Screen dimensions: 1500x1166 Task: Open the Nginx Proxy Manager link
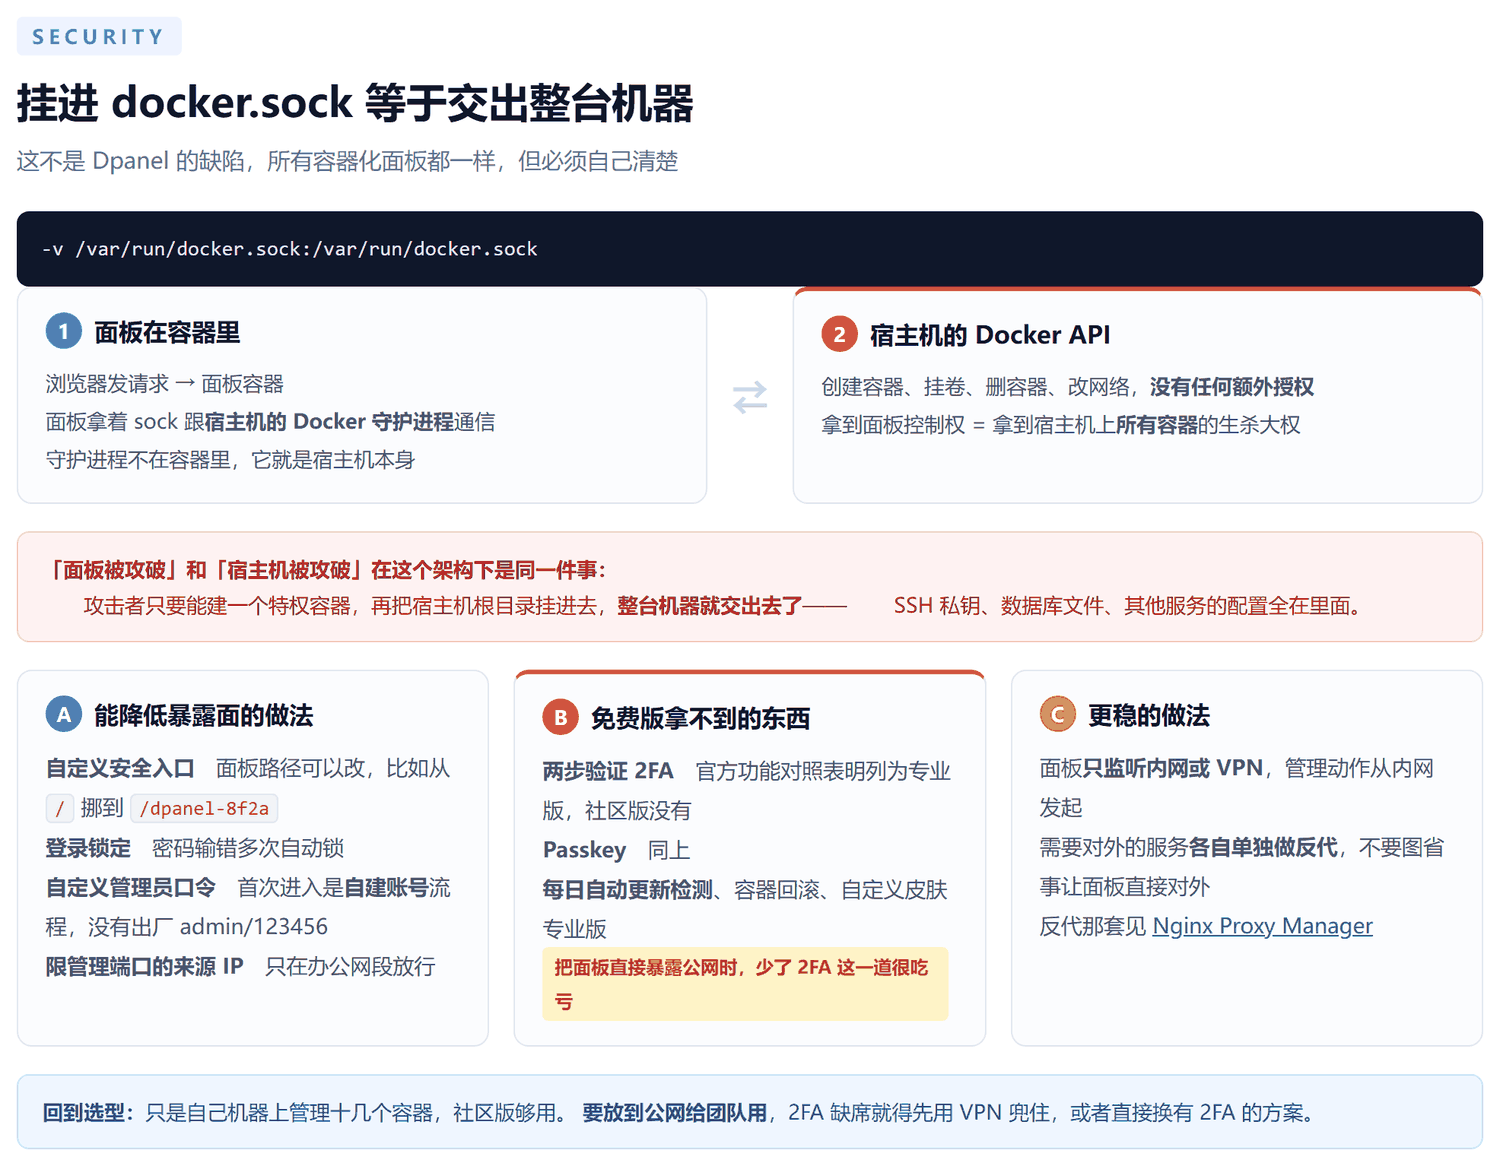[1262, 926]
